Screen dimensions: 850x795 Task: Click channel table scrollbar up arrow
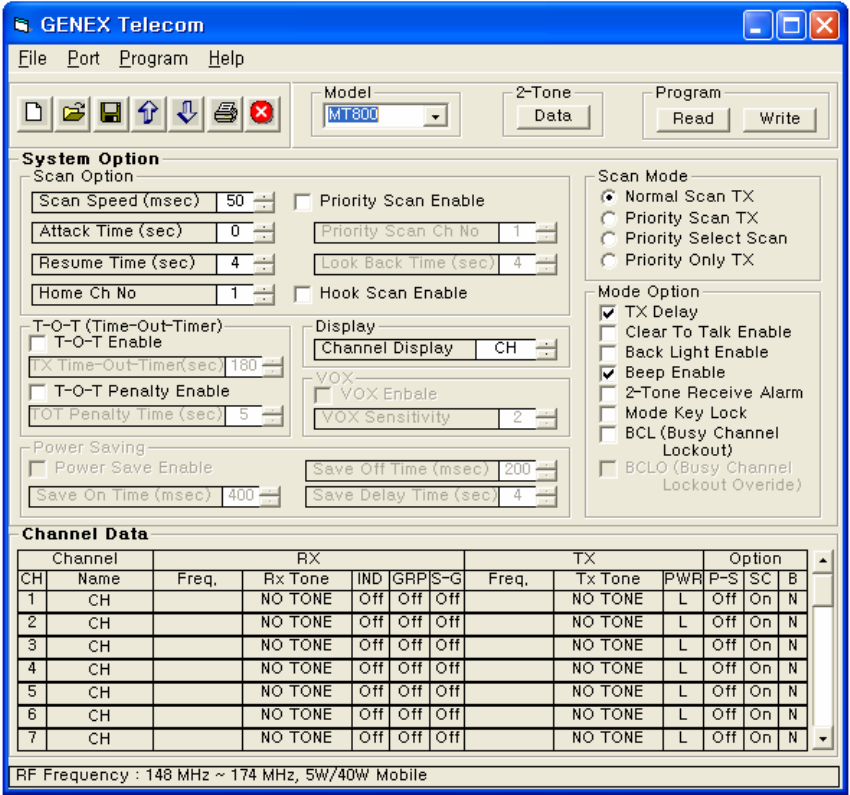click(823, 560)
